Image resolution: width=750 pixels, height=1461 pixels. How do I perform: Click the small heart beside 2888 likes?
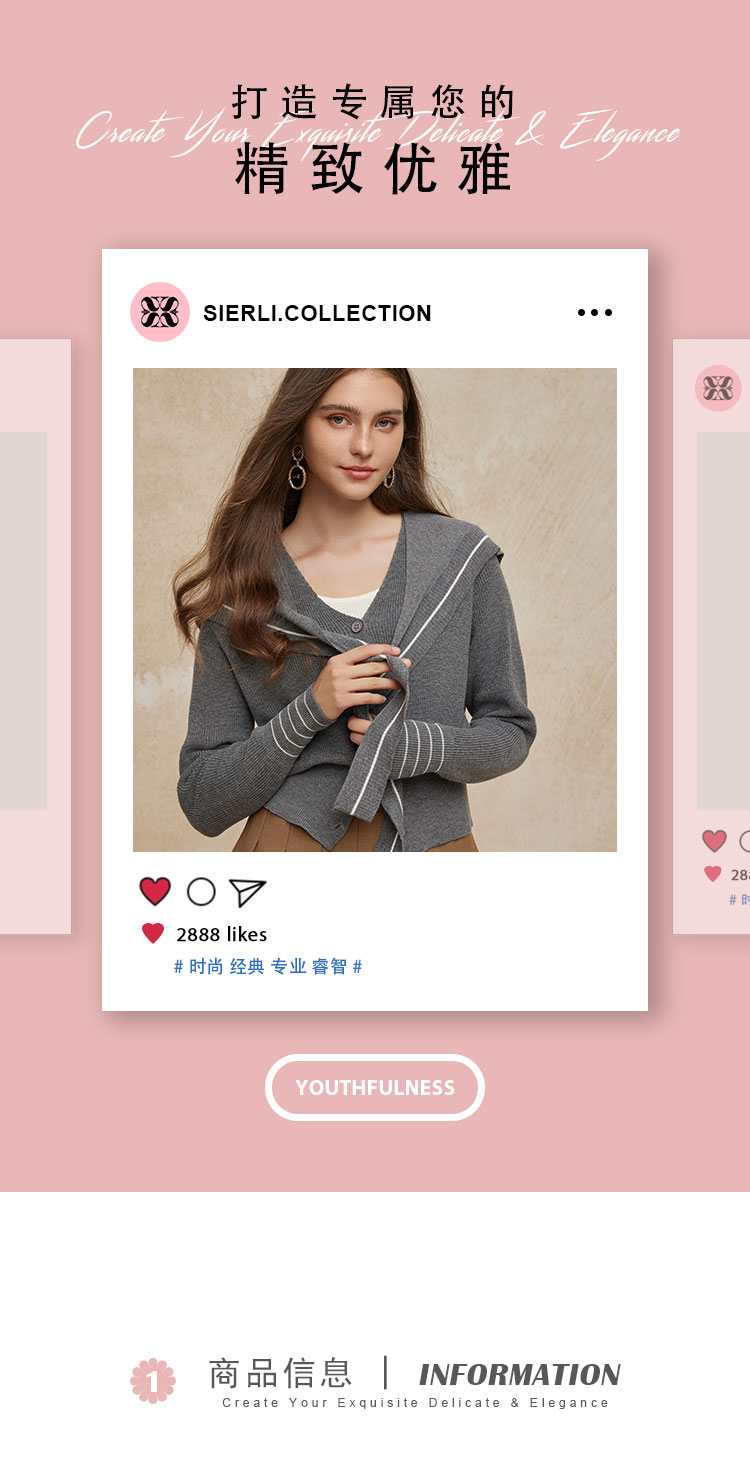pyautogui.click(x=153, y=933)
